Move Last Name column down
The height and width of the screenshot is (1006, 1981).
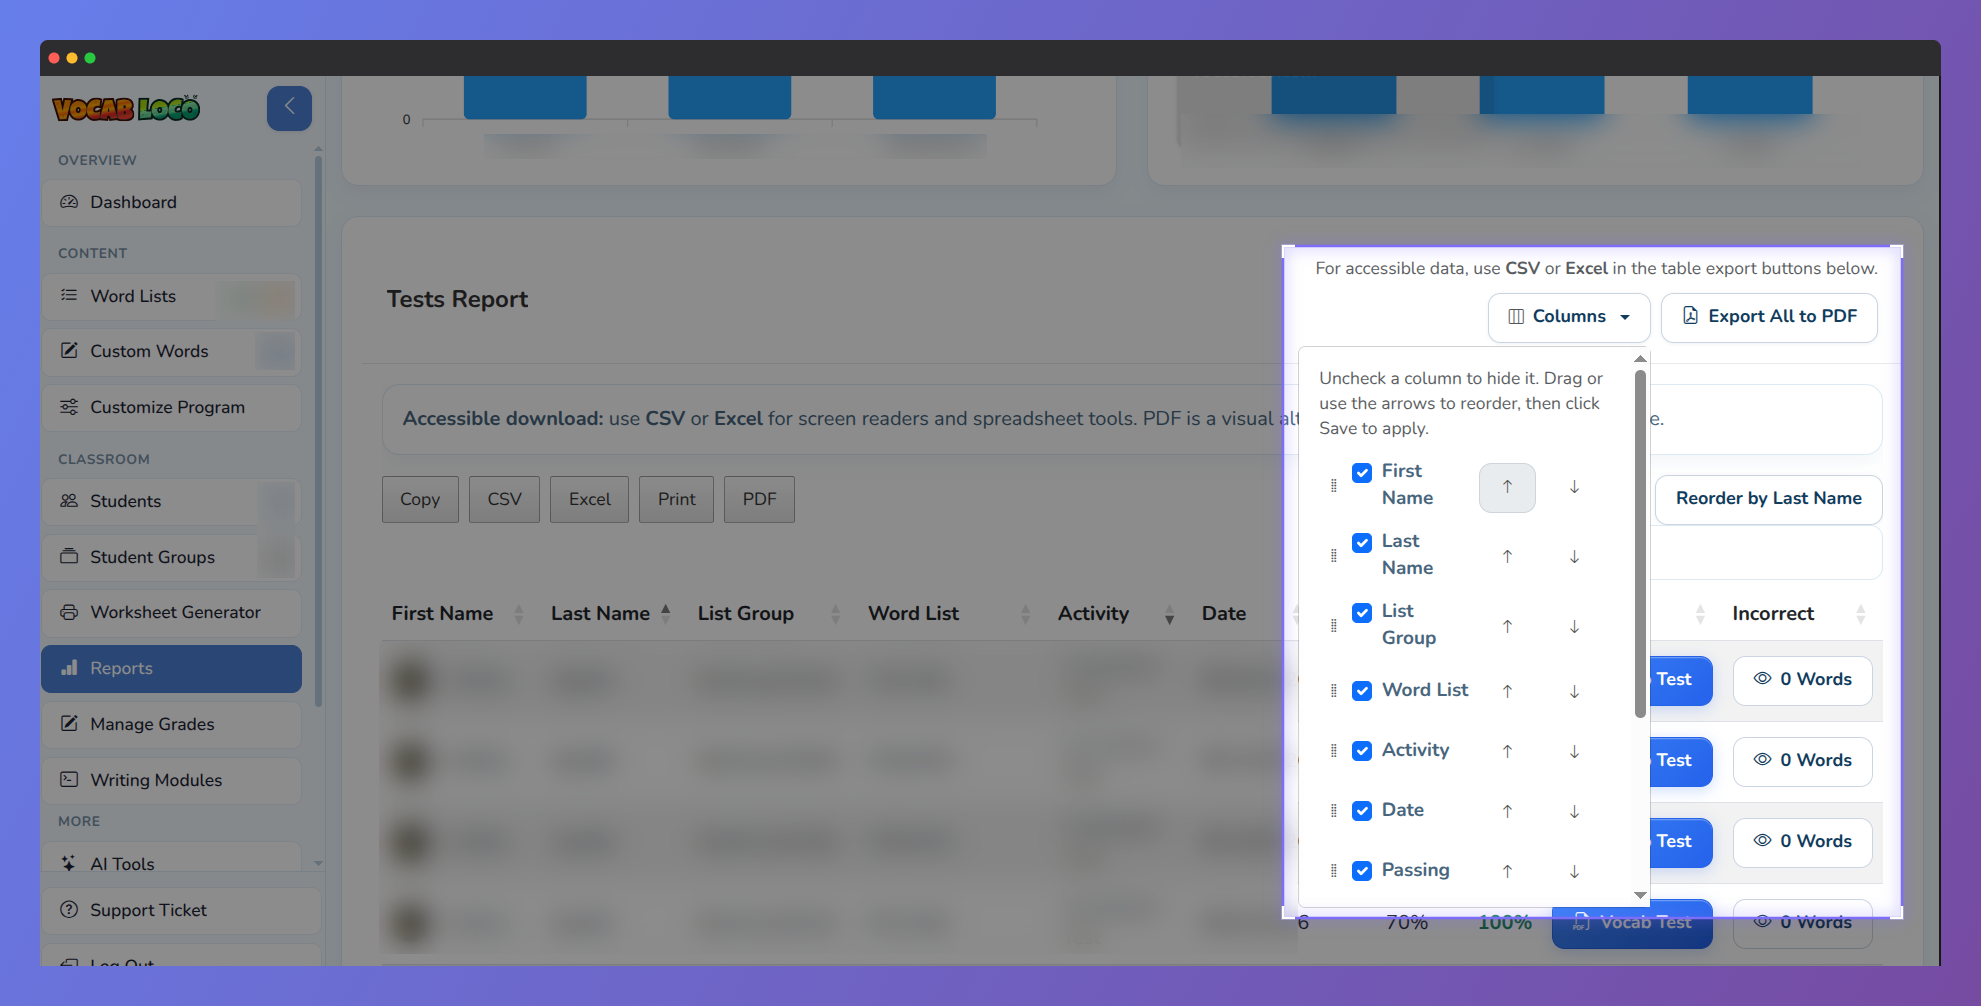[x=1574, y=557]
